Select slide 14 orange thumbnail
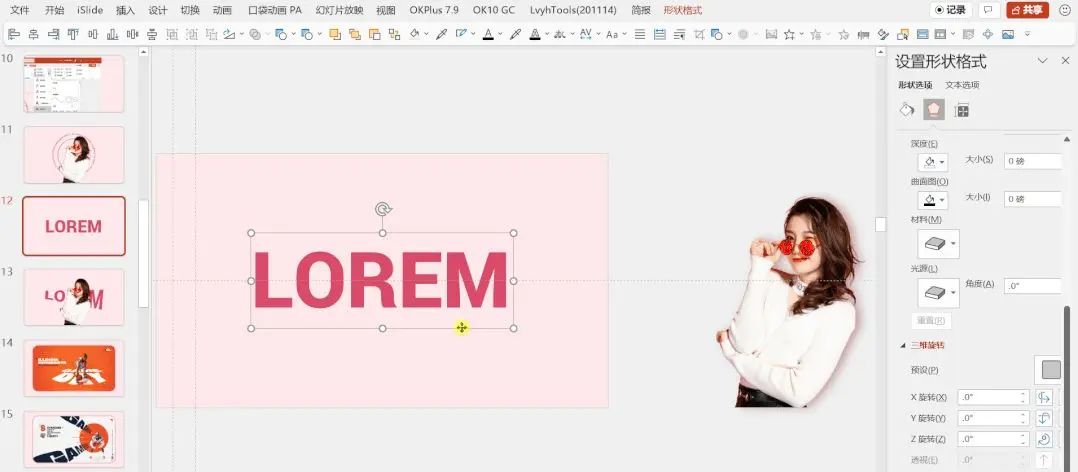The width and height of the screenshot is (1078, 472). (74, 368)
